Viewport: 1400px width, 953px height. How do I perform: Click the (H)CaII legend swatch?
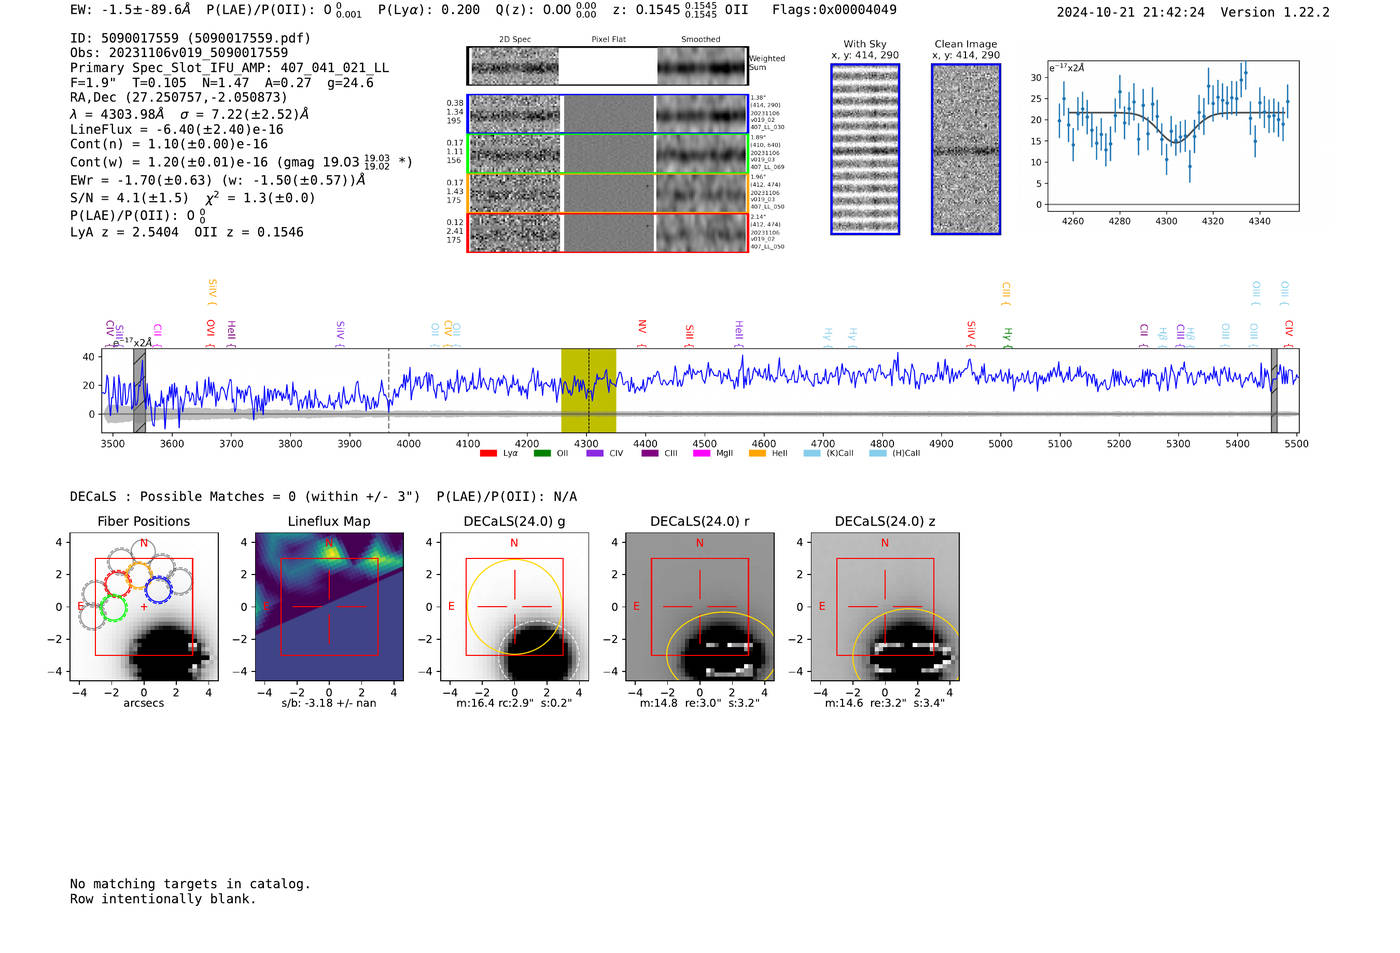coord(878,453)
